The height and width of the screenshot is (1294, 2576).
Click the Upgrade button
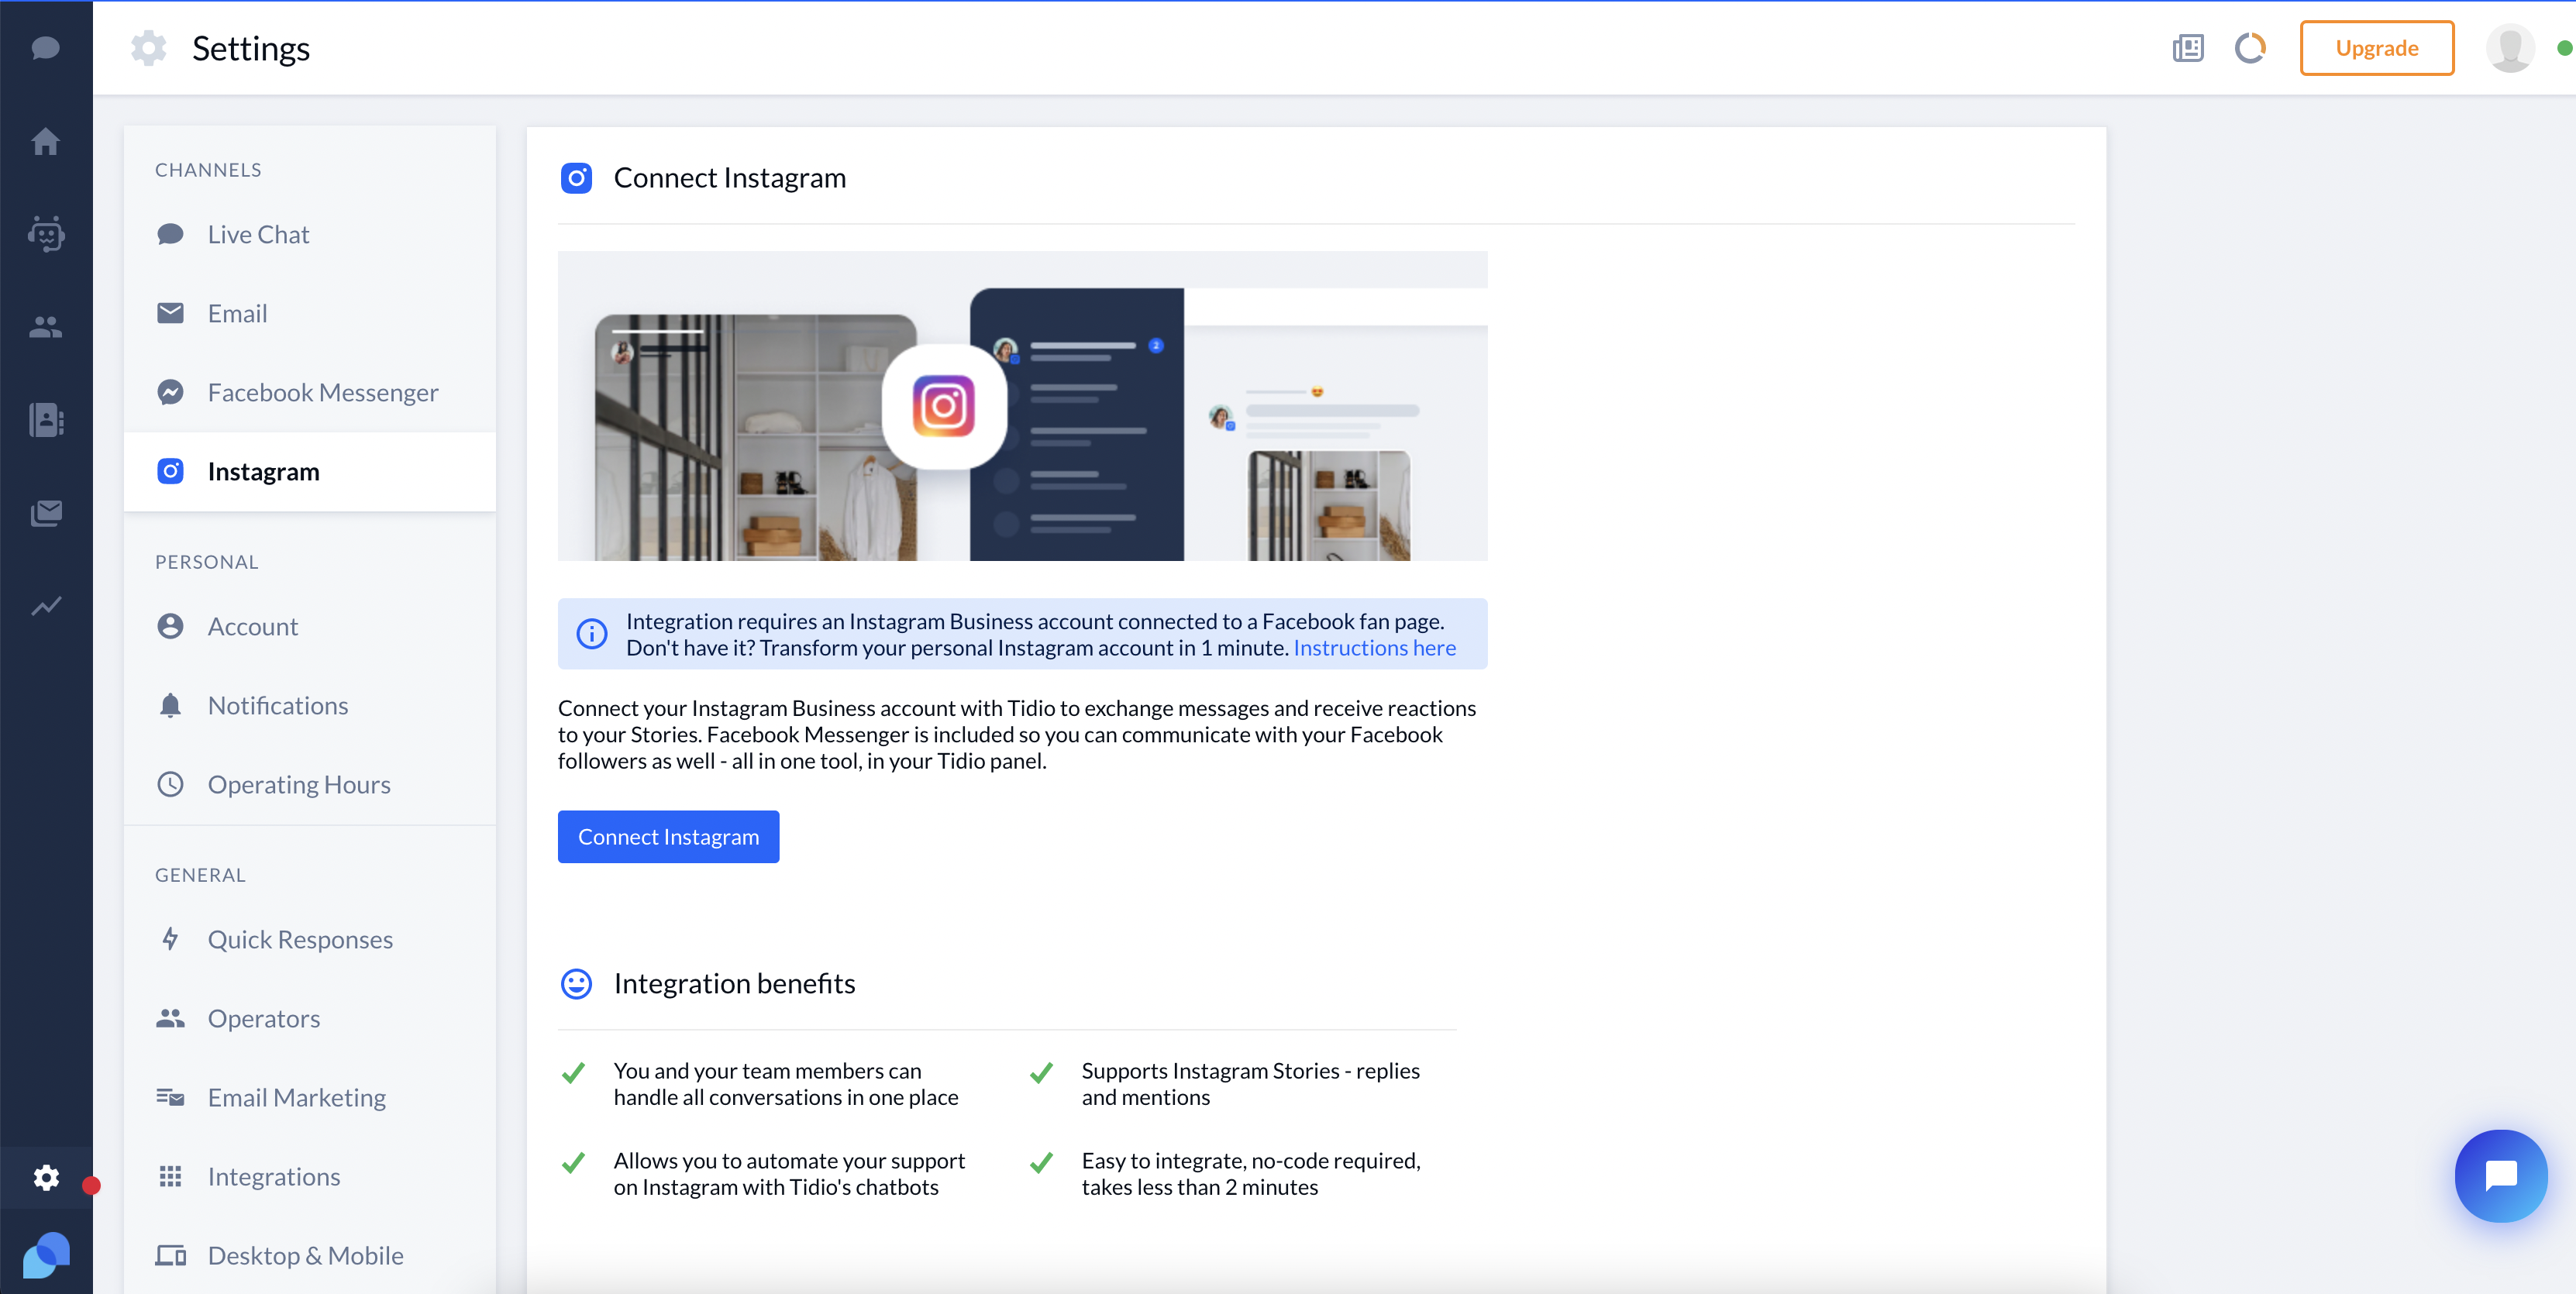(x=2376, y=48)
